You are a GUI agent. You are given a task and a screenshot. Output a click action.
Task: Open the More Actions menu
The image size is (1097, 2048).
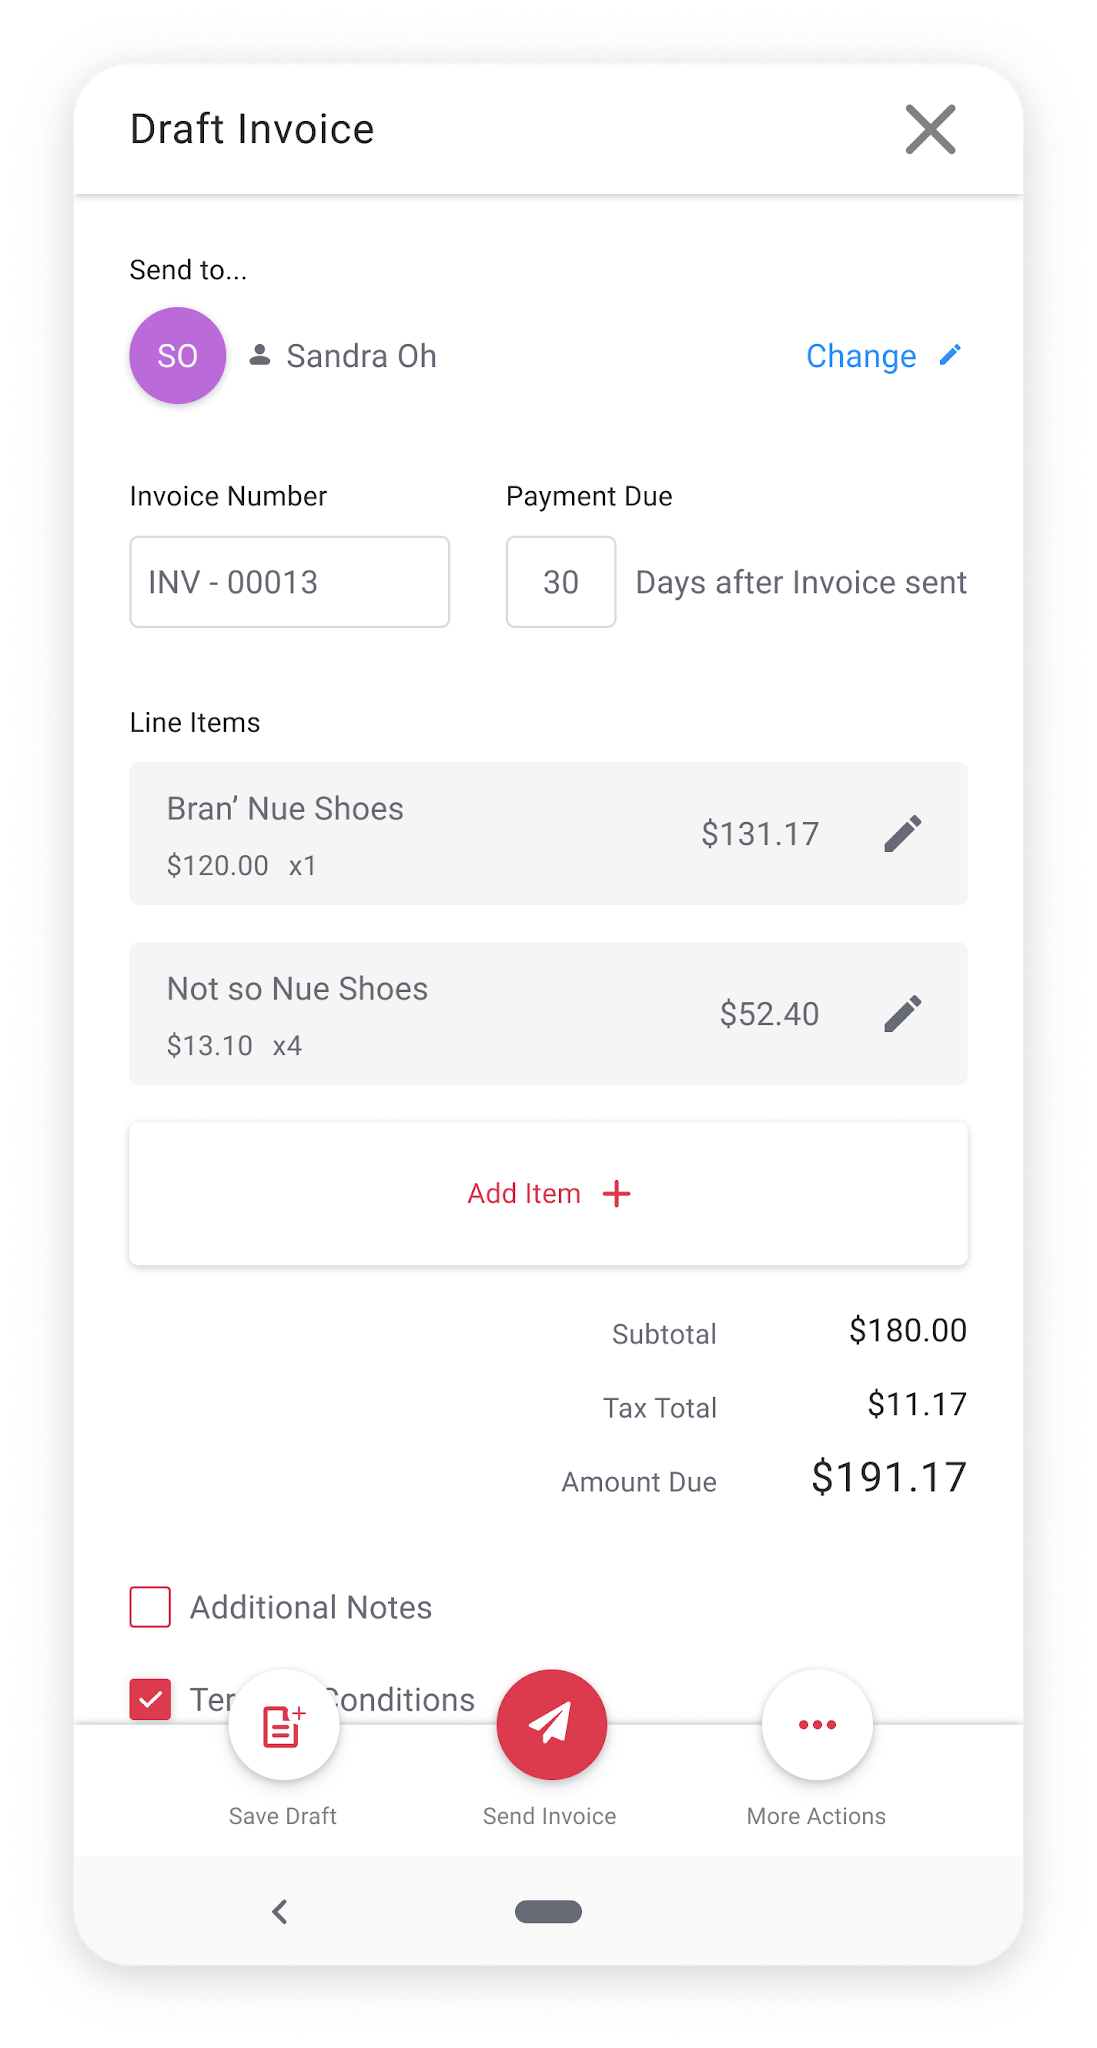click(x=817, y=1725)
